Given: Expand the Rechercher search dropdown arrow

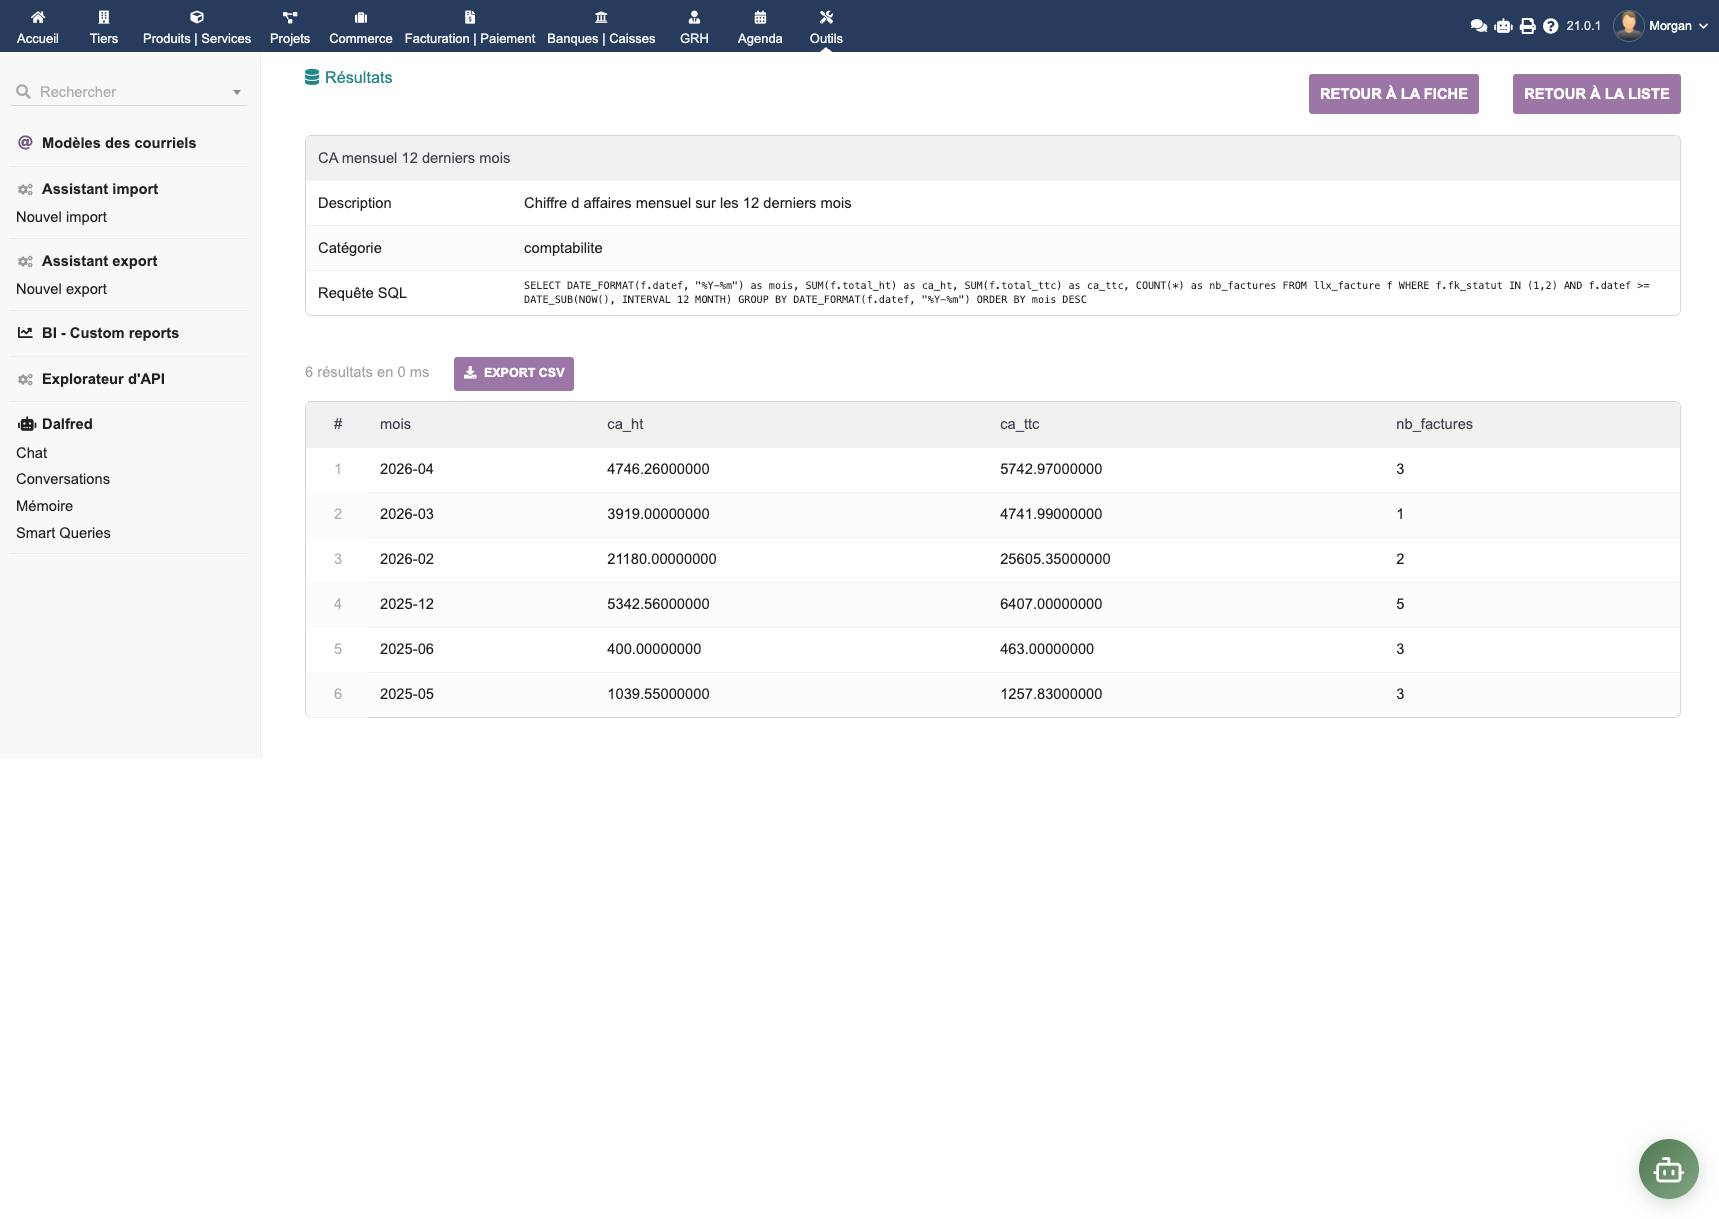Looking at the screenshot, I should tap(237, 92).
